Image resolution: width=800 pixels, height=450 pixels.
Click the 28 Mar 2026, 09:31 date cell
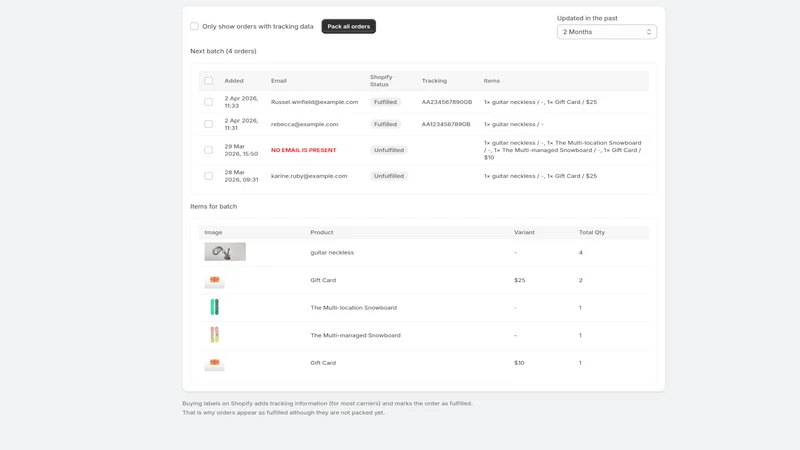[241, 176]
